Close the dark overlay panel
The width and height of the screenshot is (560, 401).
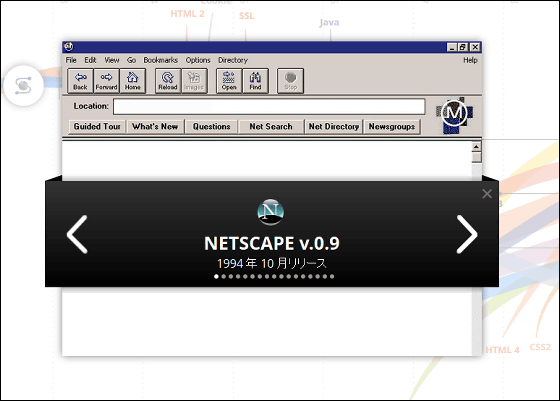tap(487, 194)
